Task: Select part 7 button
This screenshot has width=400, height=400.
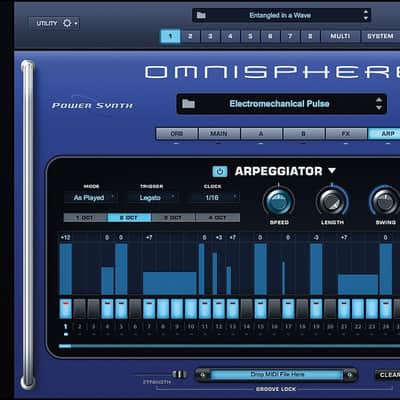Action: coord(290,36)
